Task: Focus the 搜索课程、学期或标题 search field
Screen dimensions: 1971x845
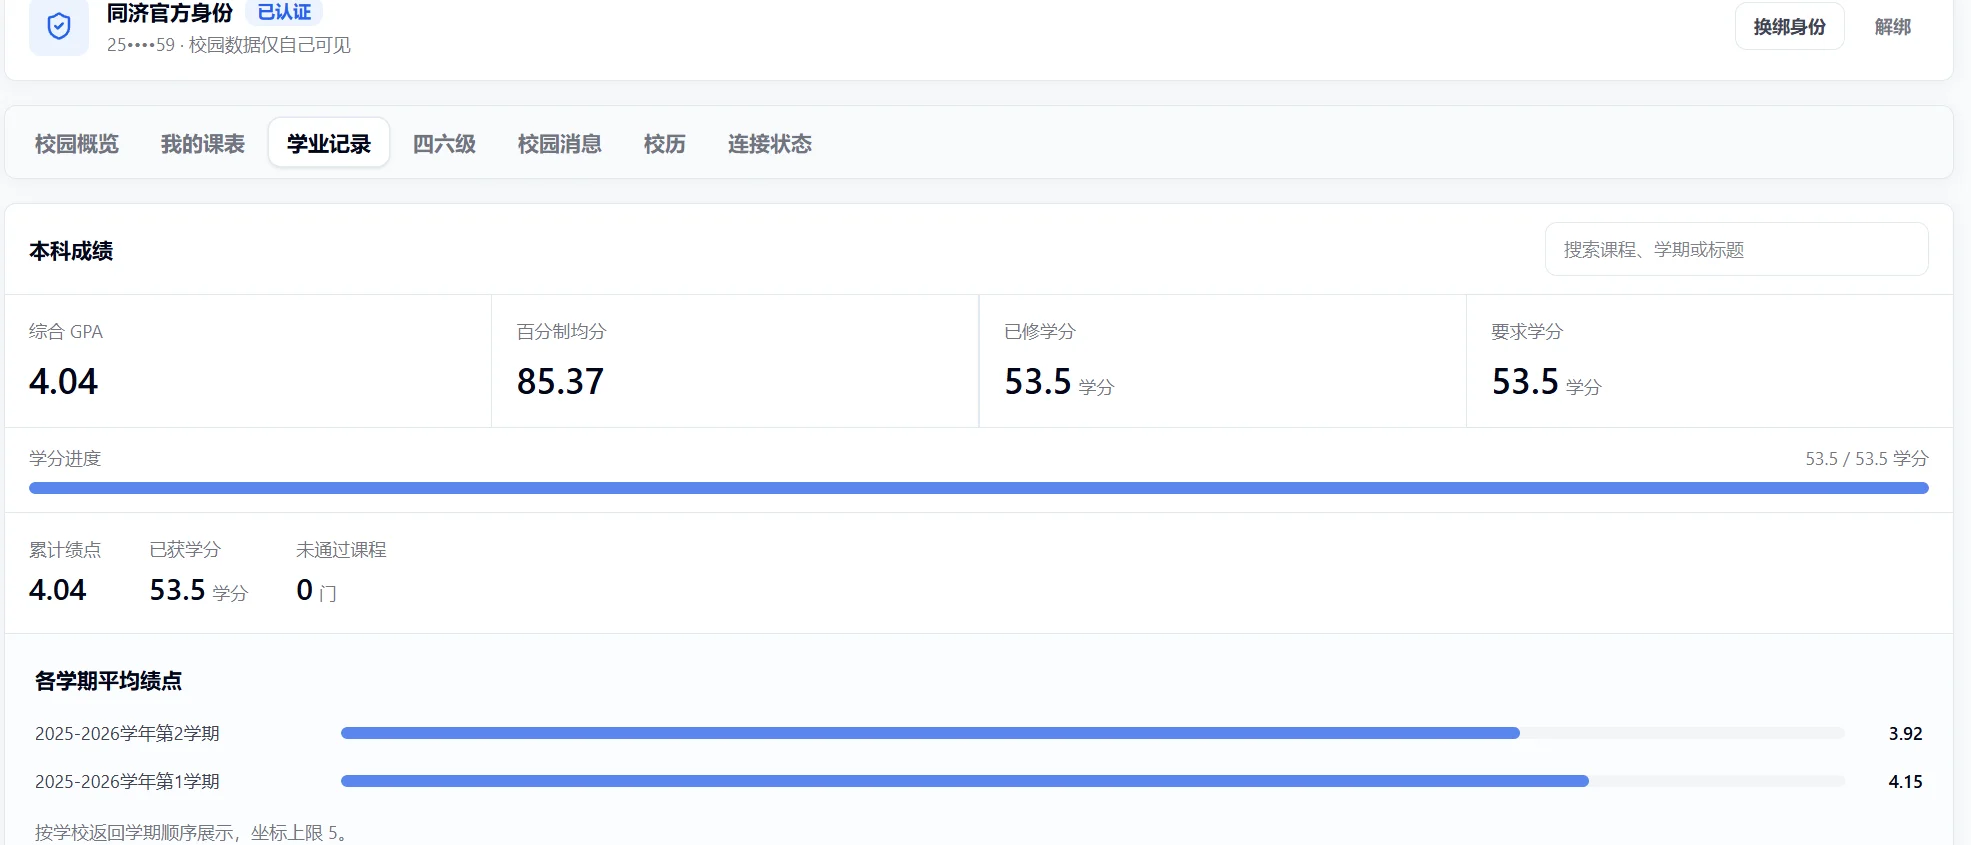Action: [x=1737, y=249]
